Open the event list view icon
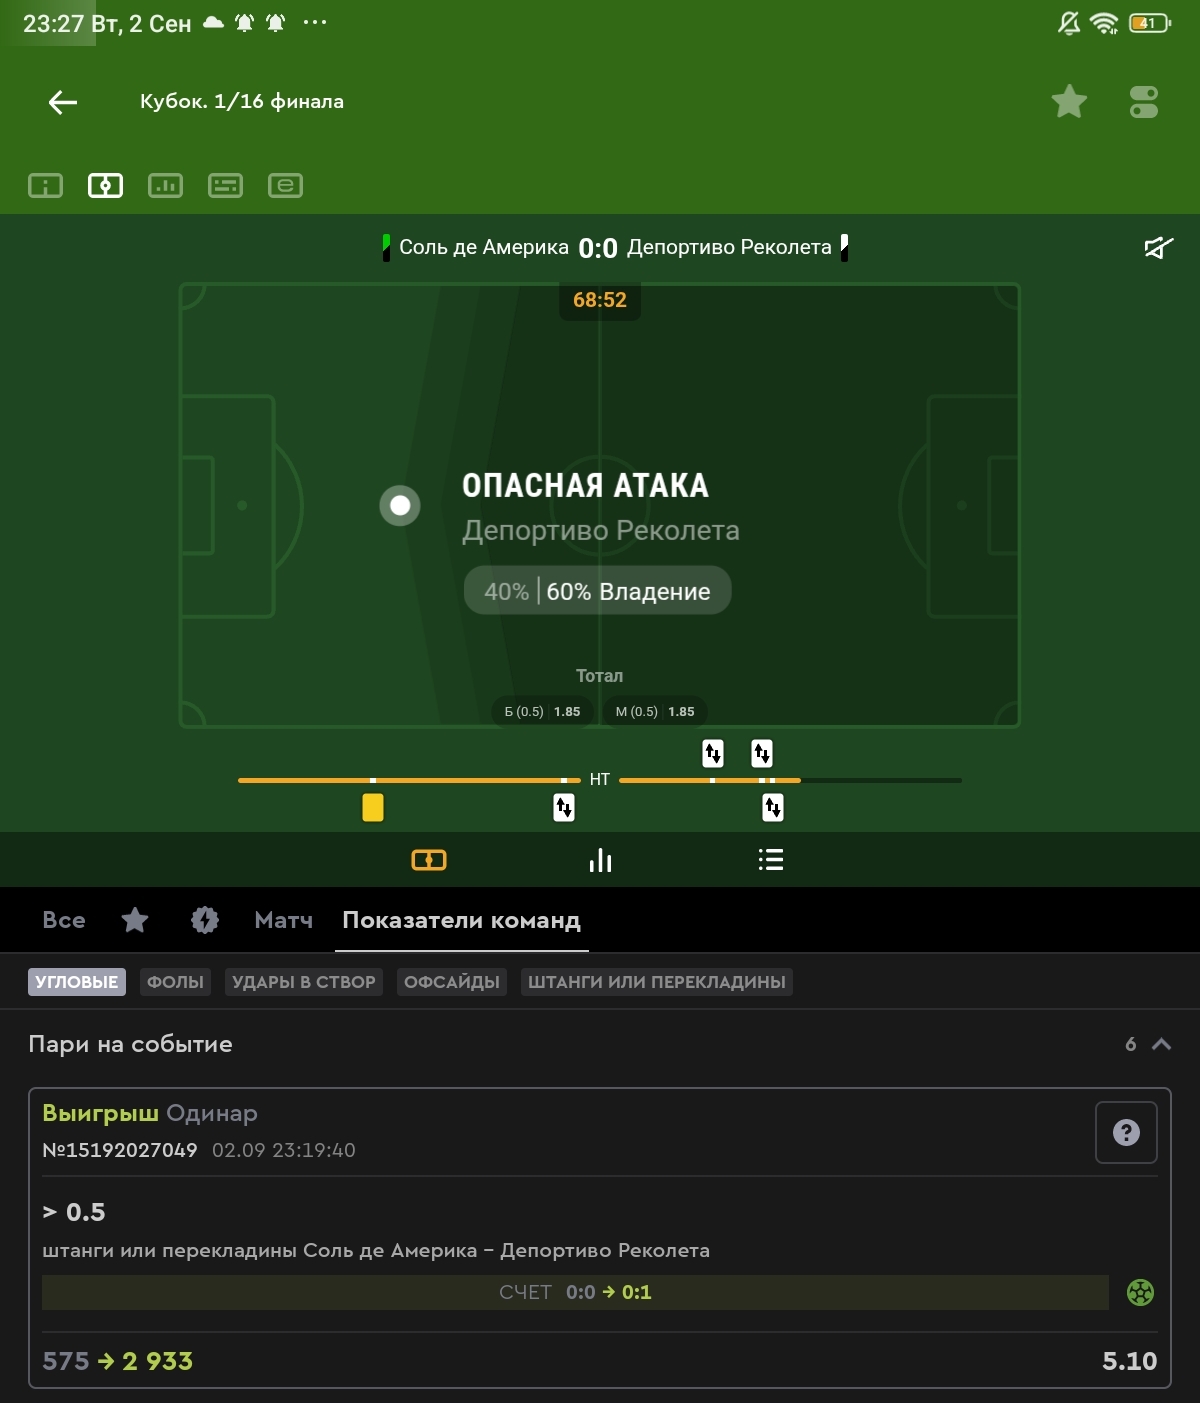1200x1403 pixels. (x=770, y=860)
